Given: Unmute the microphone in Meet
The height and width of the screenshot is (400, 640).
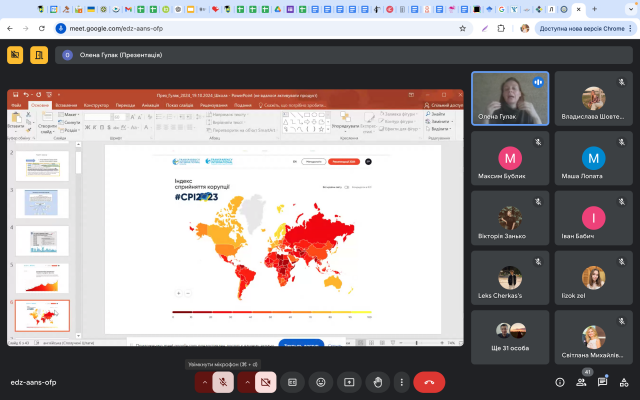Looking at the screenshot, I should pyautogui.click(x=222, y=381).
